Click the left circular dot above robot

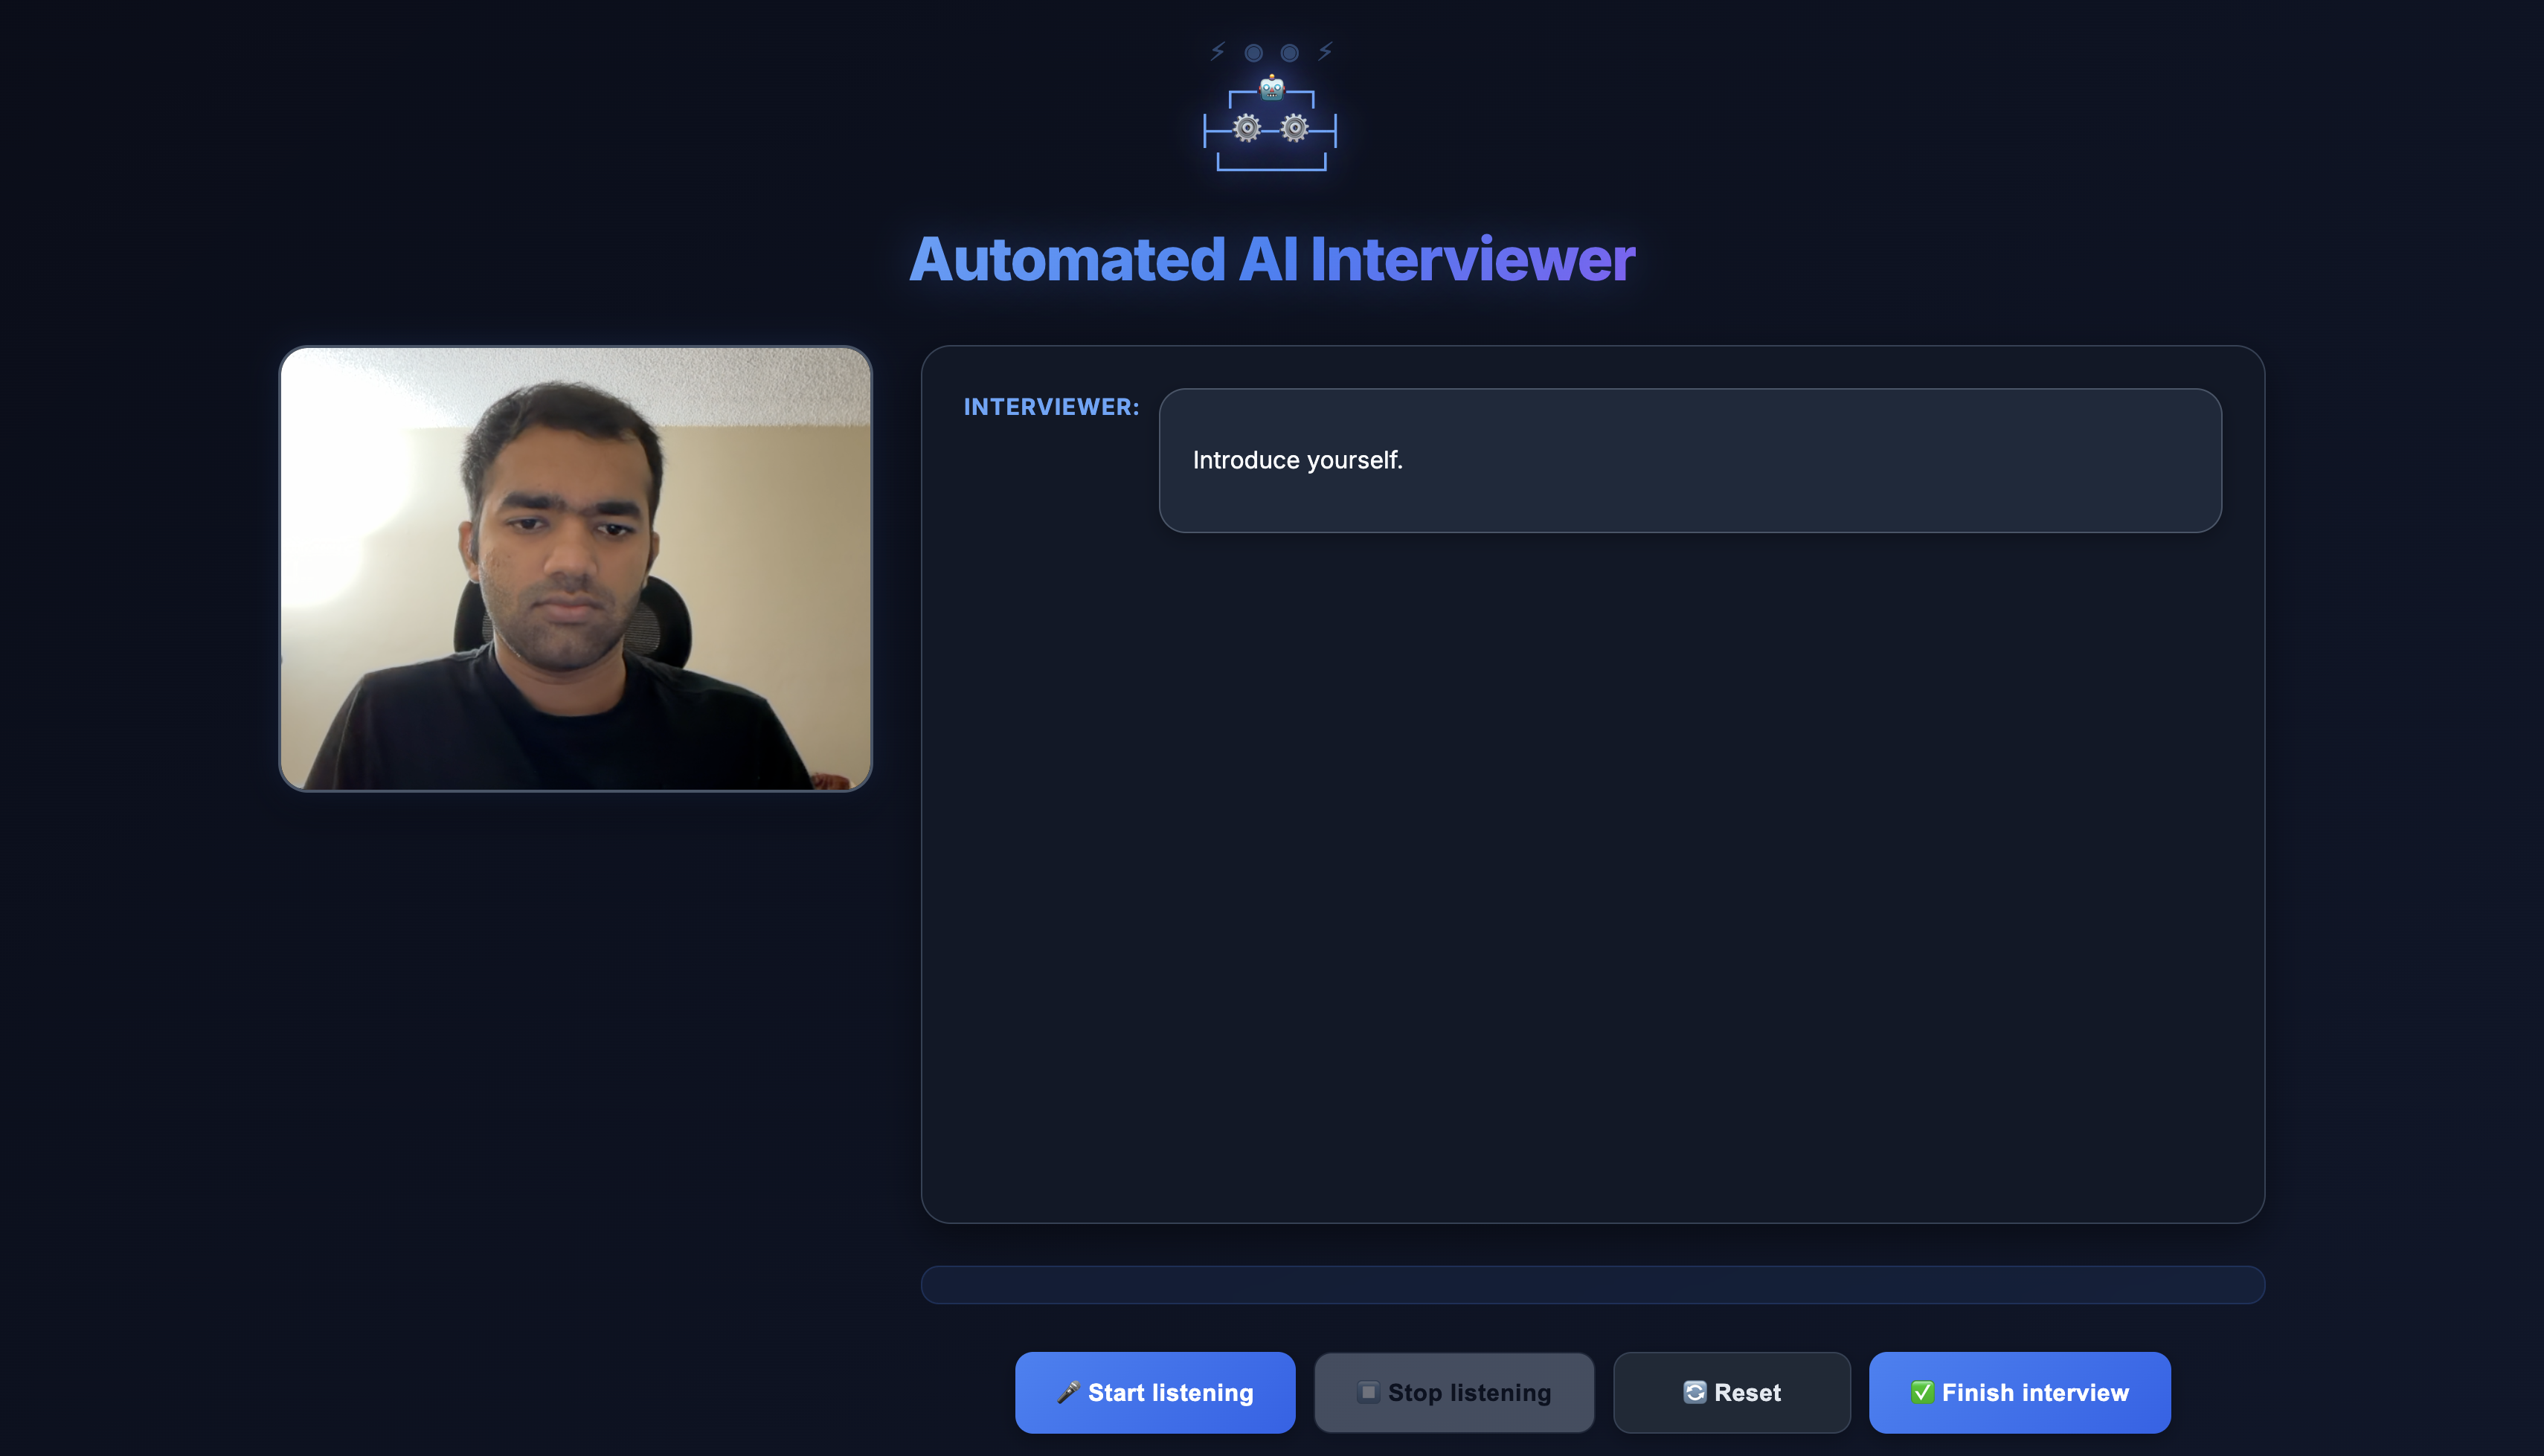(1253, 52)
